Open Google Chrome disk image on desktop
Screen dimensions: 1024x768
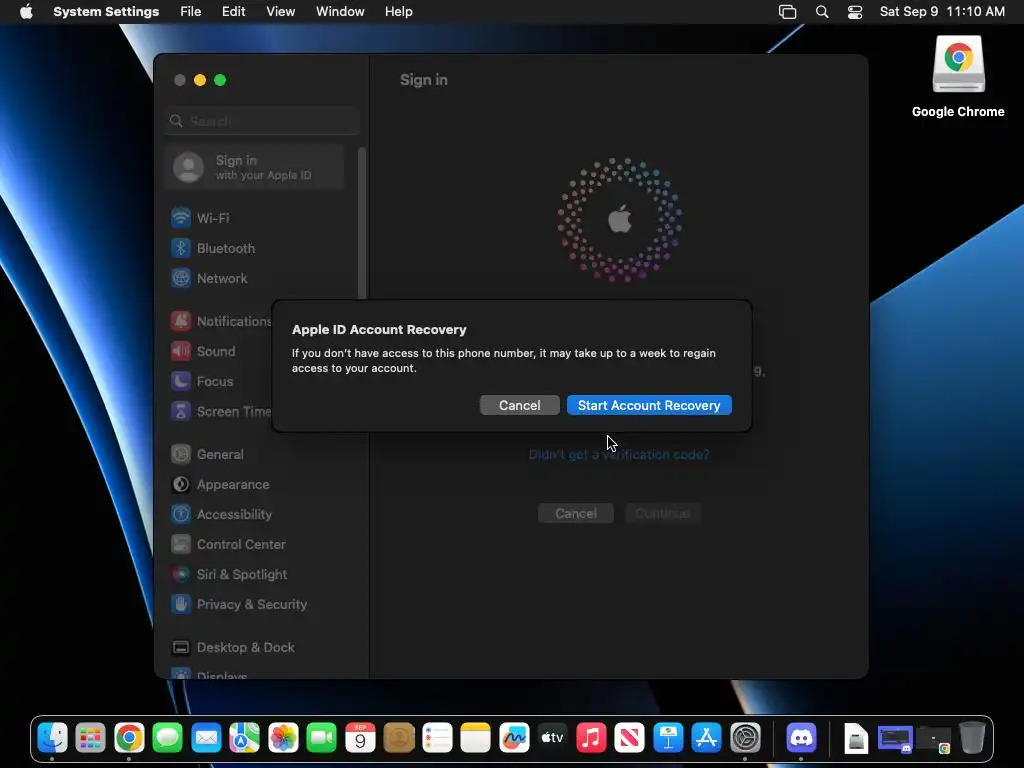click(958, 65)
